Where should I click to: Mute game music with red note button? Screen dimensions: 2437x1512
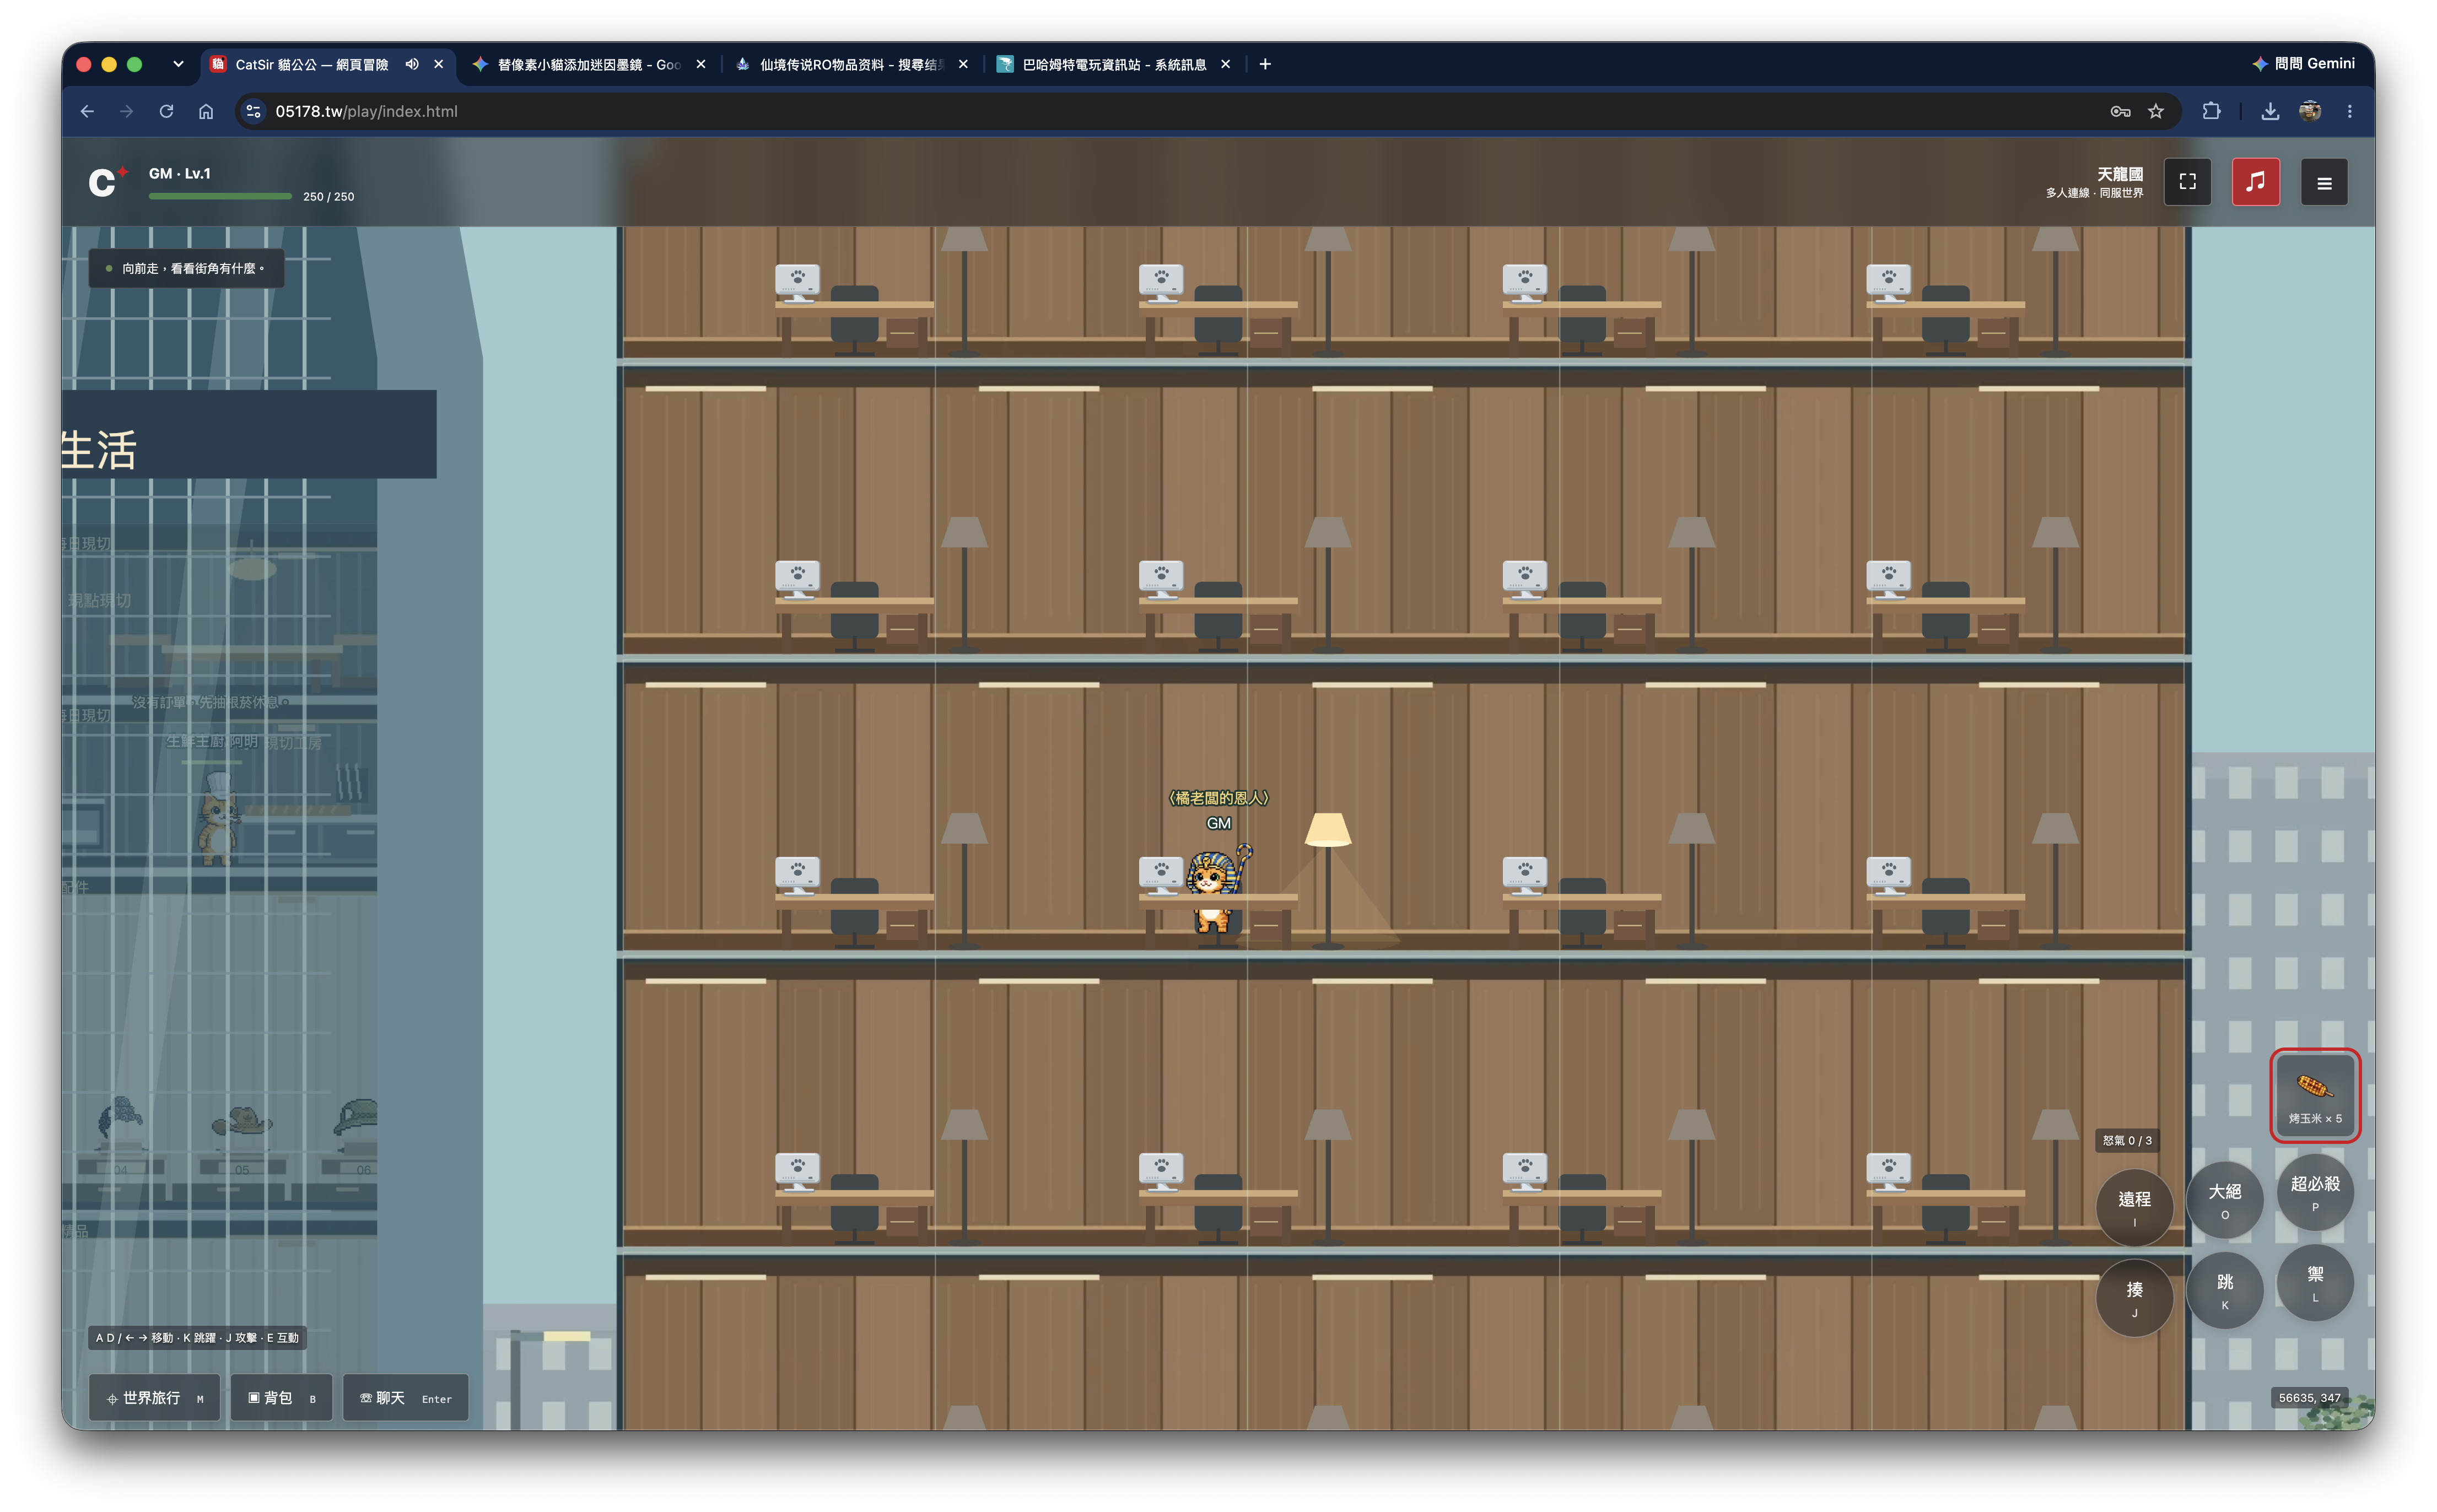click(x=2255, y=182)
